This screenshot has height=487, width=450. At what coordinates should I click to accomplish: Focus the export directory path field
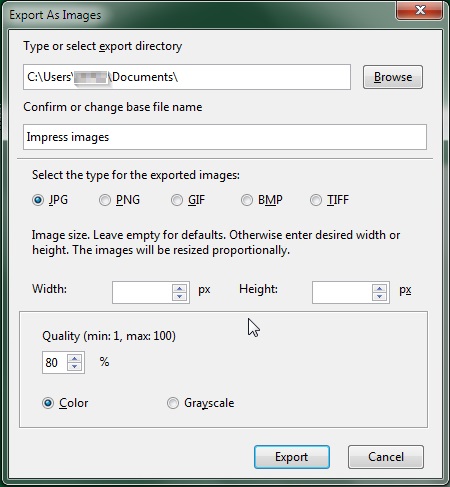point(187,77)
